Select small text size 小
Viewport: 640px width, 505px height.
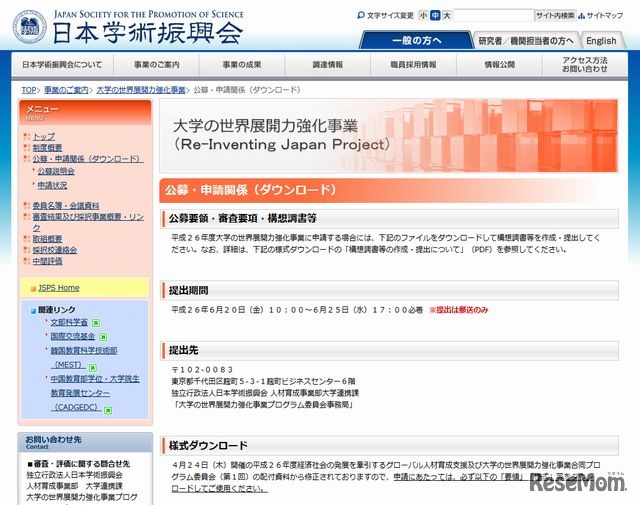click(424, 16)
